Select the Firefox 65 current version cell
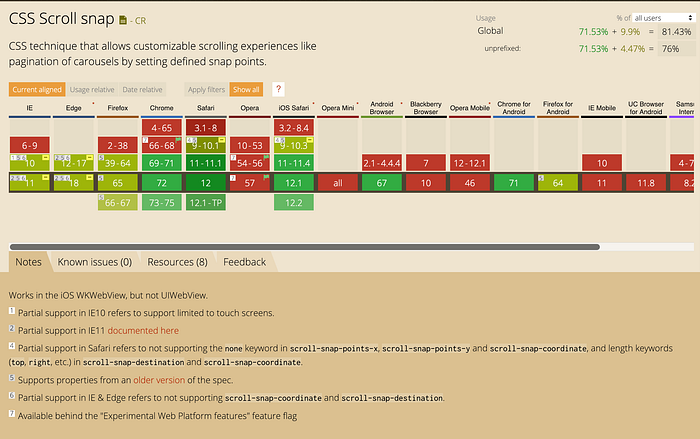The width and height of the screenshot is (700, 439). pos(118,183)
